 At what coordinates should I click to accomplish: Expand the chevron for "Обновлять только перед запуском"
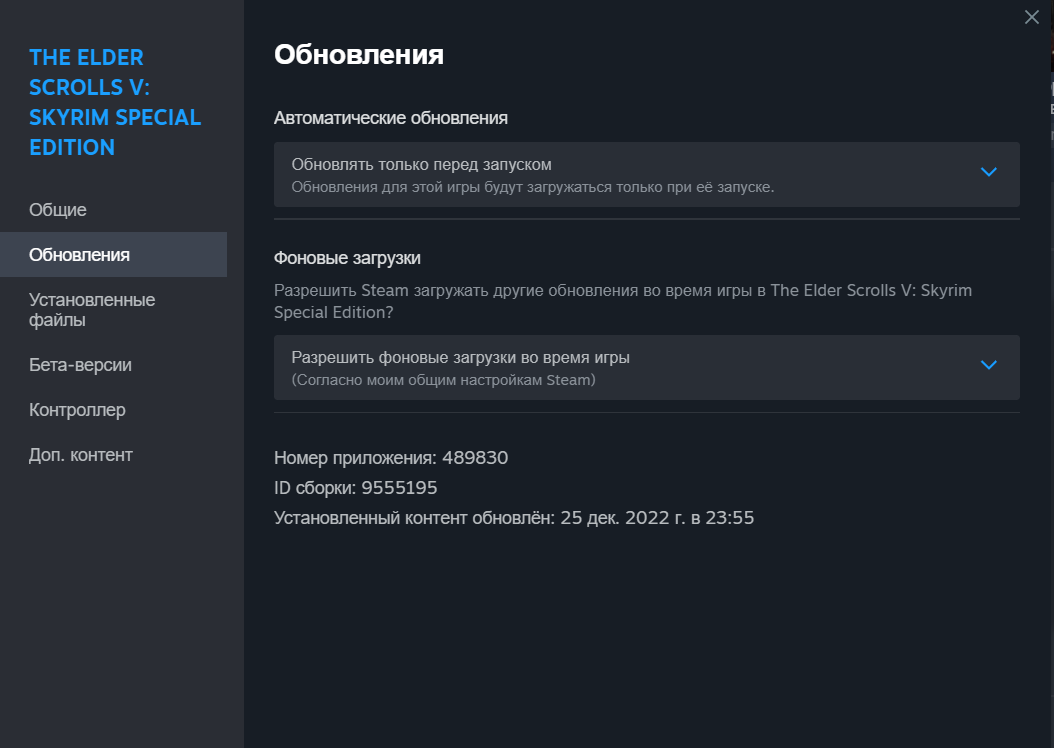point(988,172)
